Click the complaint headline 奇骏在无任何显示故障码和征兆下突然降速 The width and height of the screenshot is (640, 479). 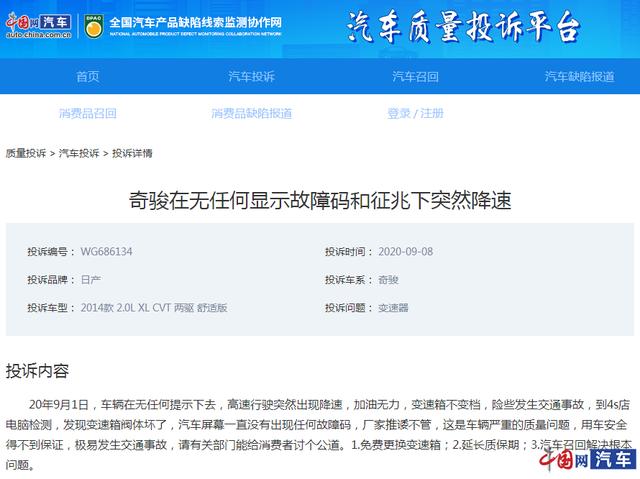tap(320, 200)
